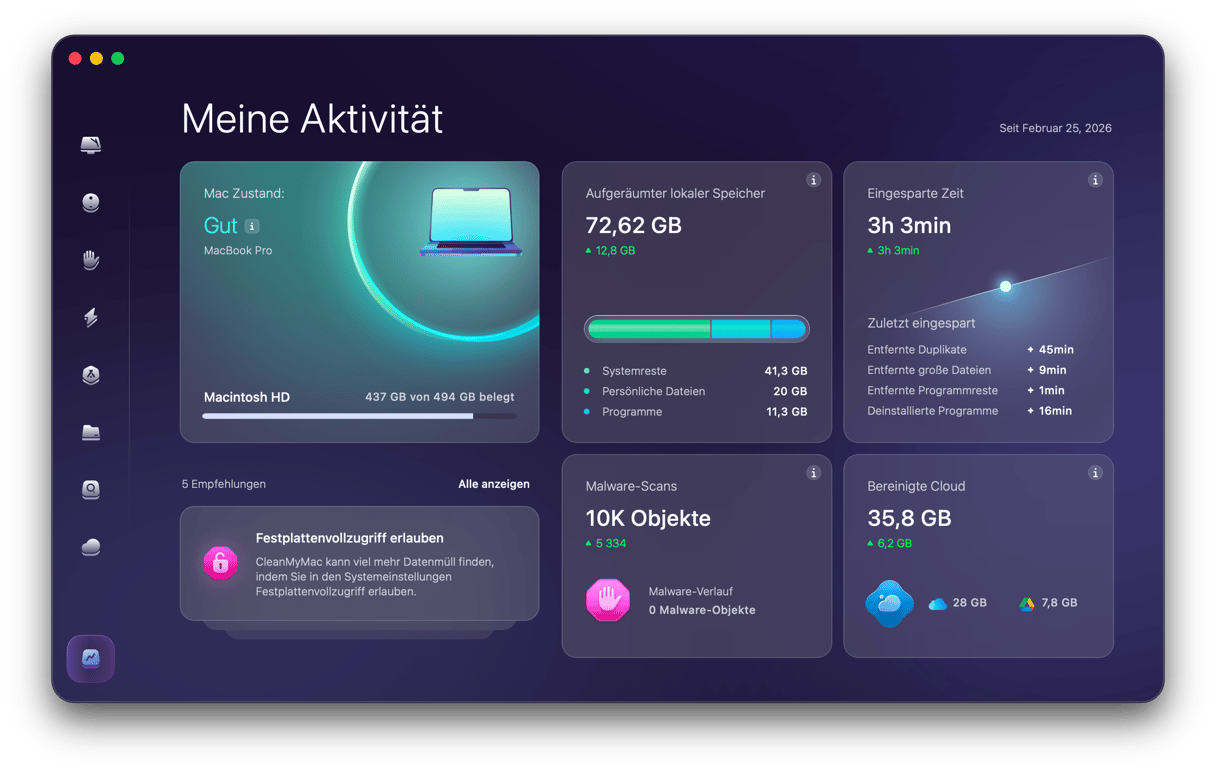The image size is (1216, 771).
Task: Select the folder icon in sidebar
Action: pos(91,433)
